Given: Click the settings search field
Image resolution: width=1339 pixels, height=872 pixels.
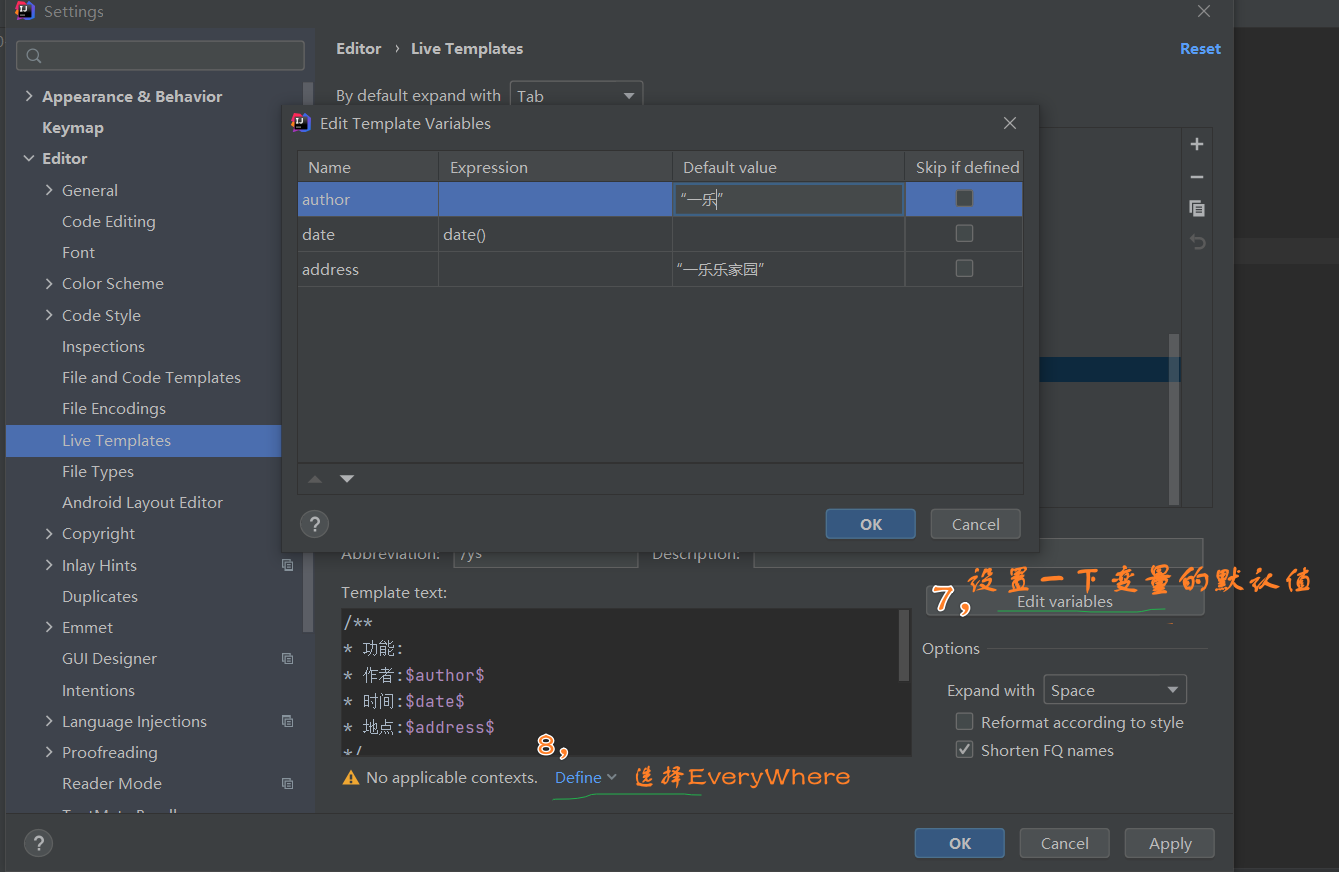Looking at the screenshot, I should [x=161, y=56].
